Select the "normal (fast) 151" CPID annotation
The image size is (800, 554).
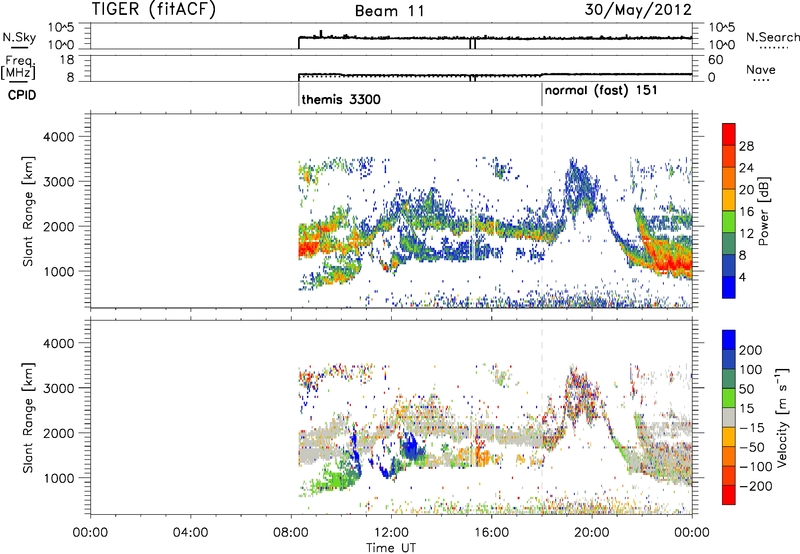click(601, 91)
